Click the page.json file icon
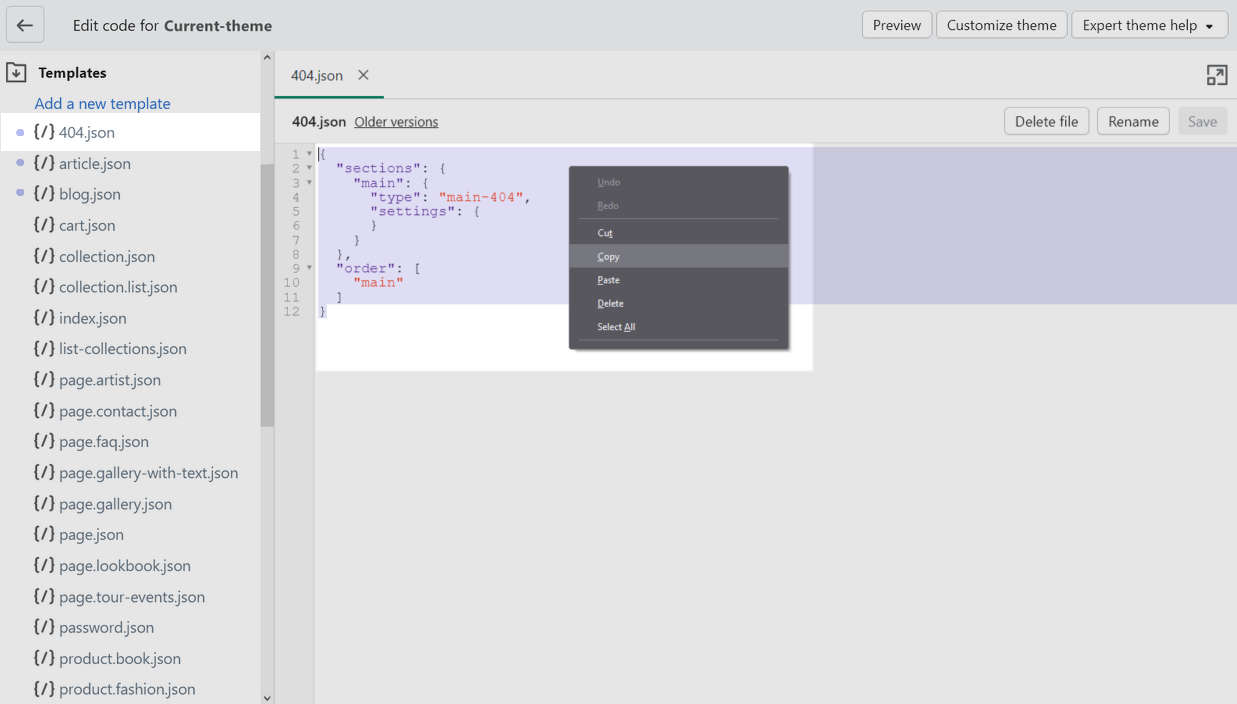1237x704 pixels. click(44, 534)
